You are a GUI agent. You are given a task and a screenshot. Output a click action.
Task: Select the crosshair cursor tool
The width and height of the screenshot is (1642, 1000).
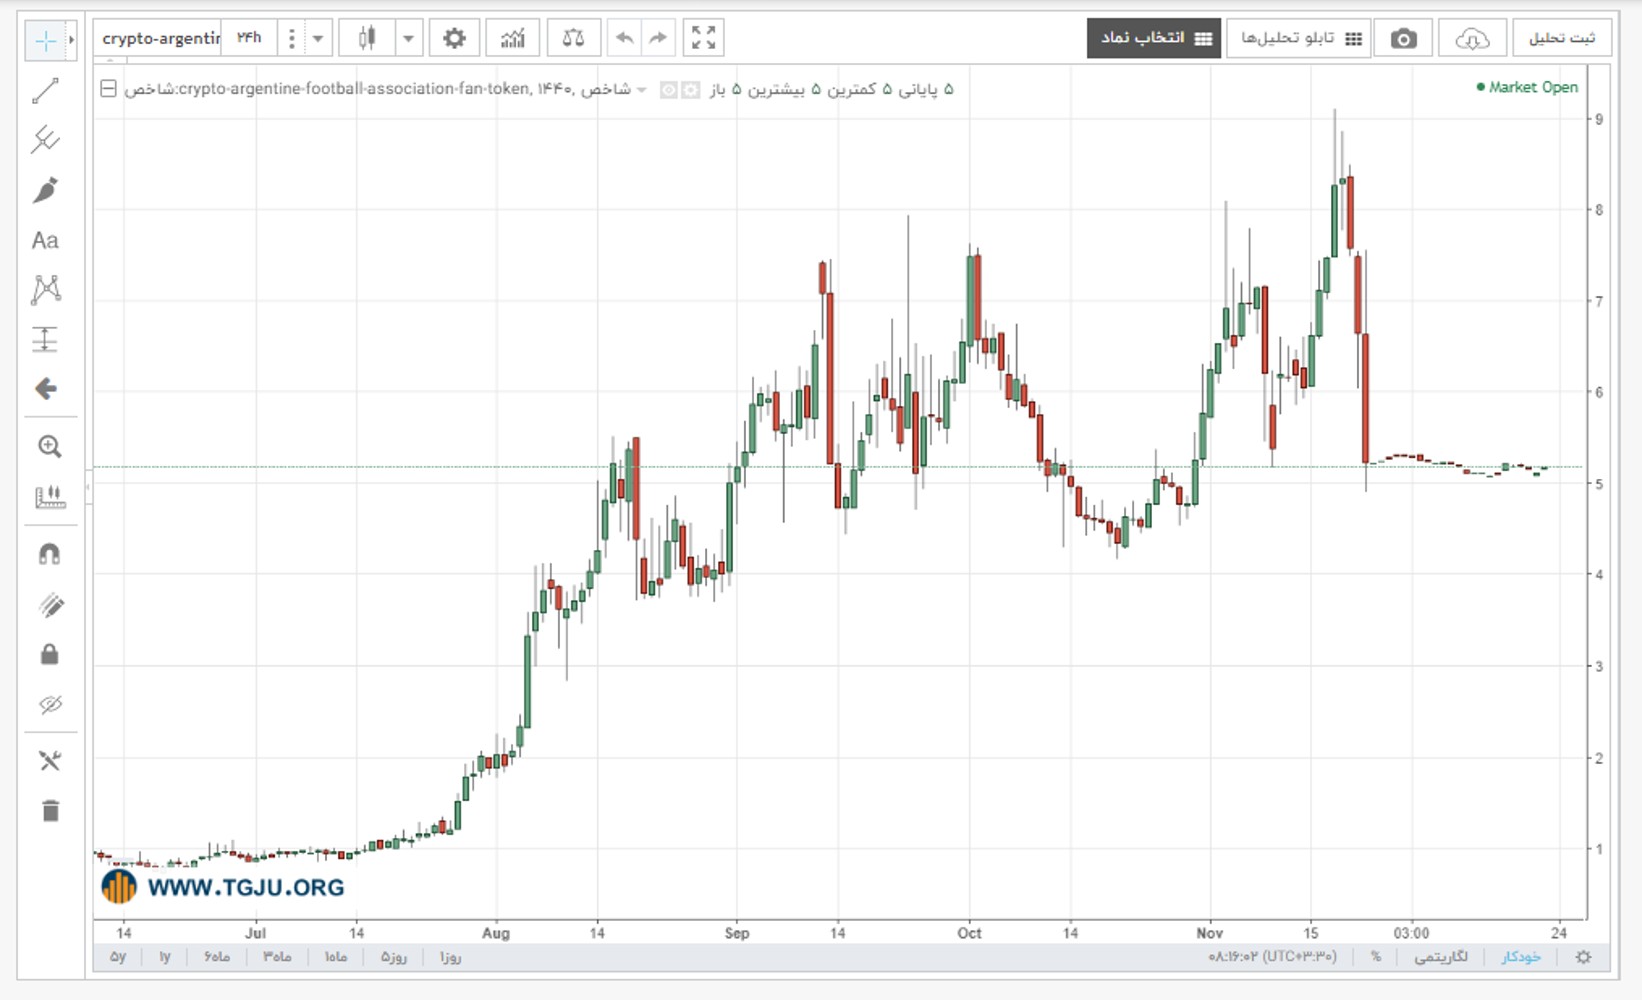click(x=45, y=41)
